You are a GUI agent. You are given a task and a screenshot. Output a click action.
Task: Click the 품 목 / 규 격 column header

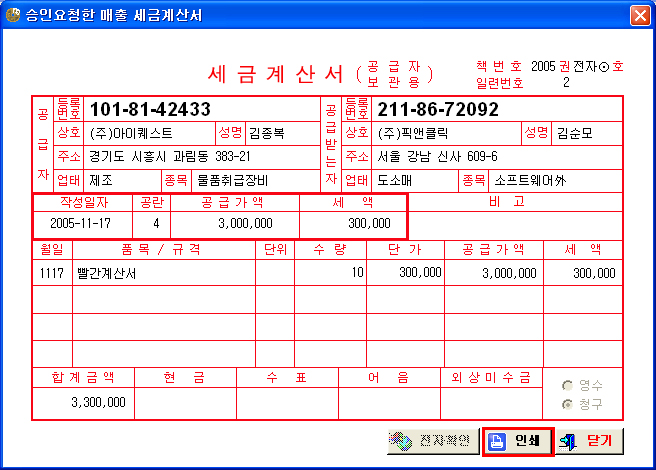161,250
